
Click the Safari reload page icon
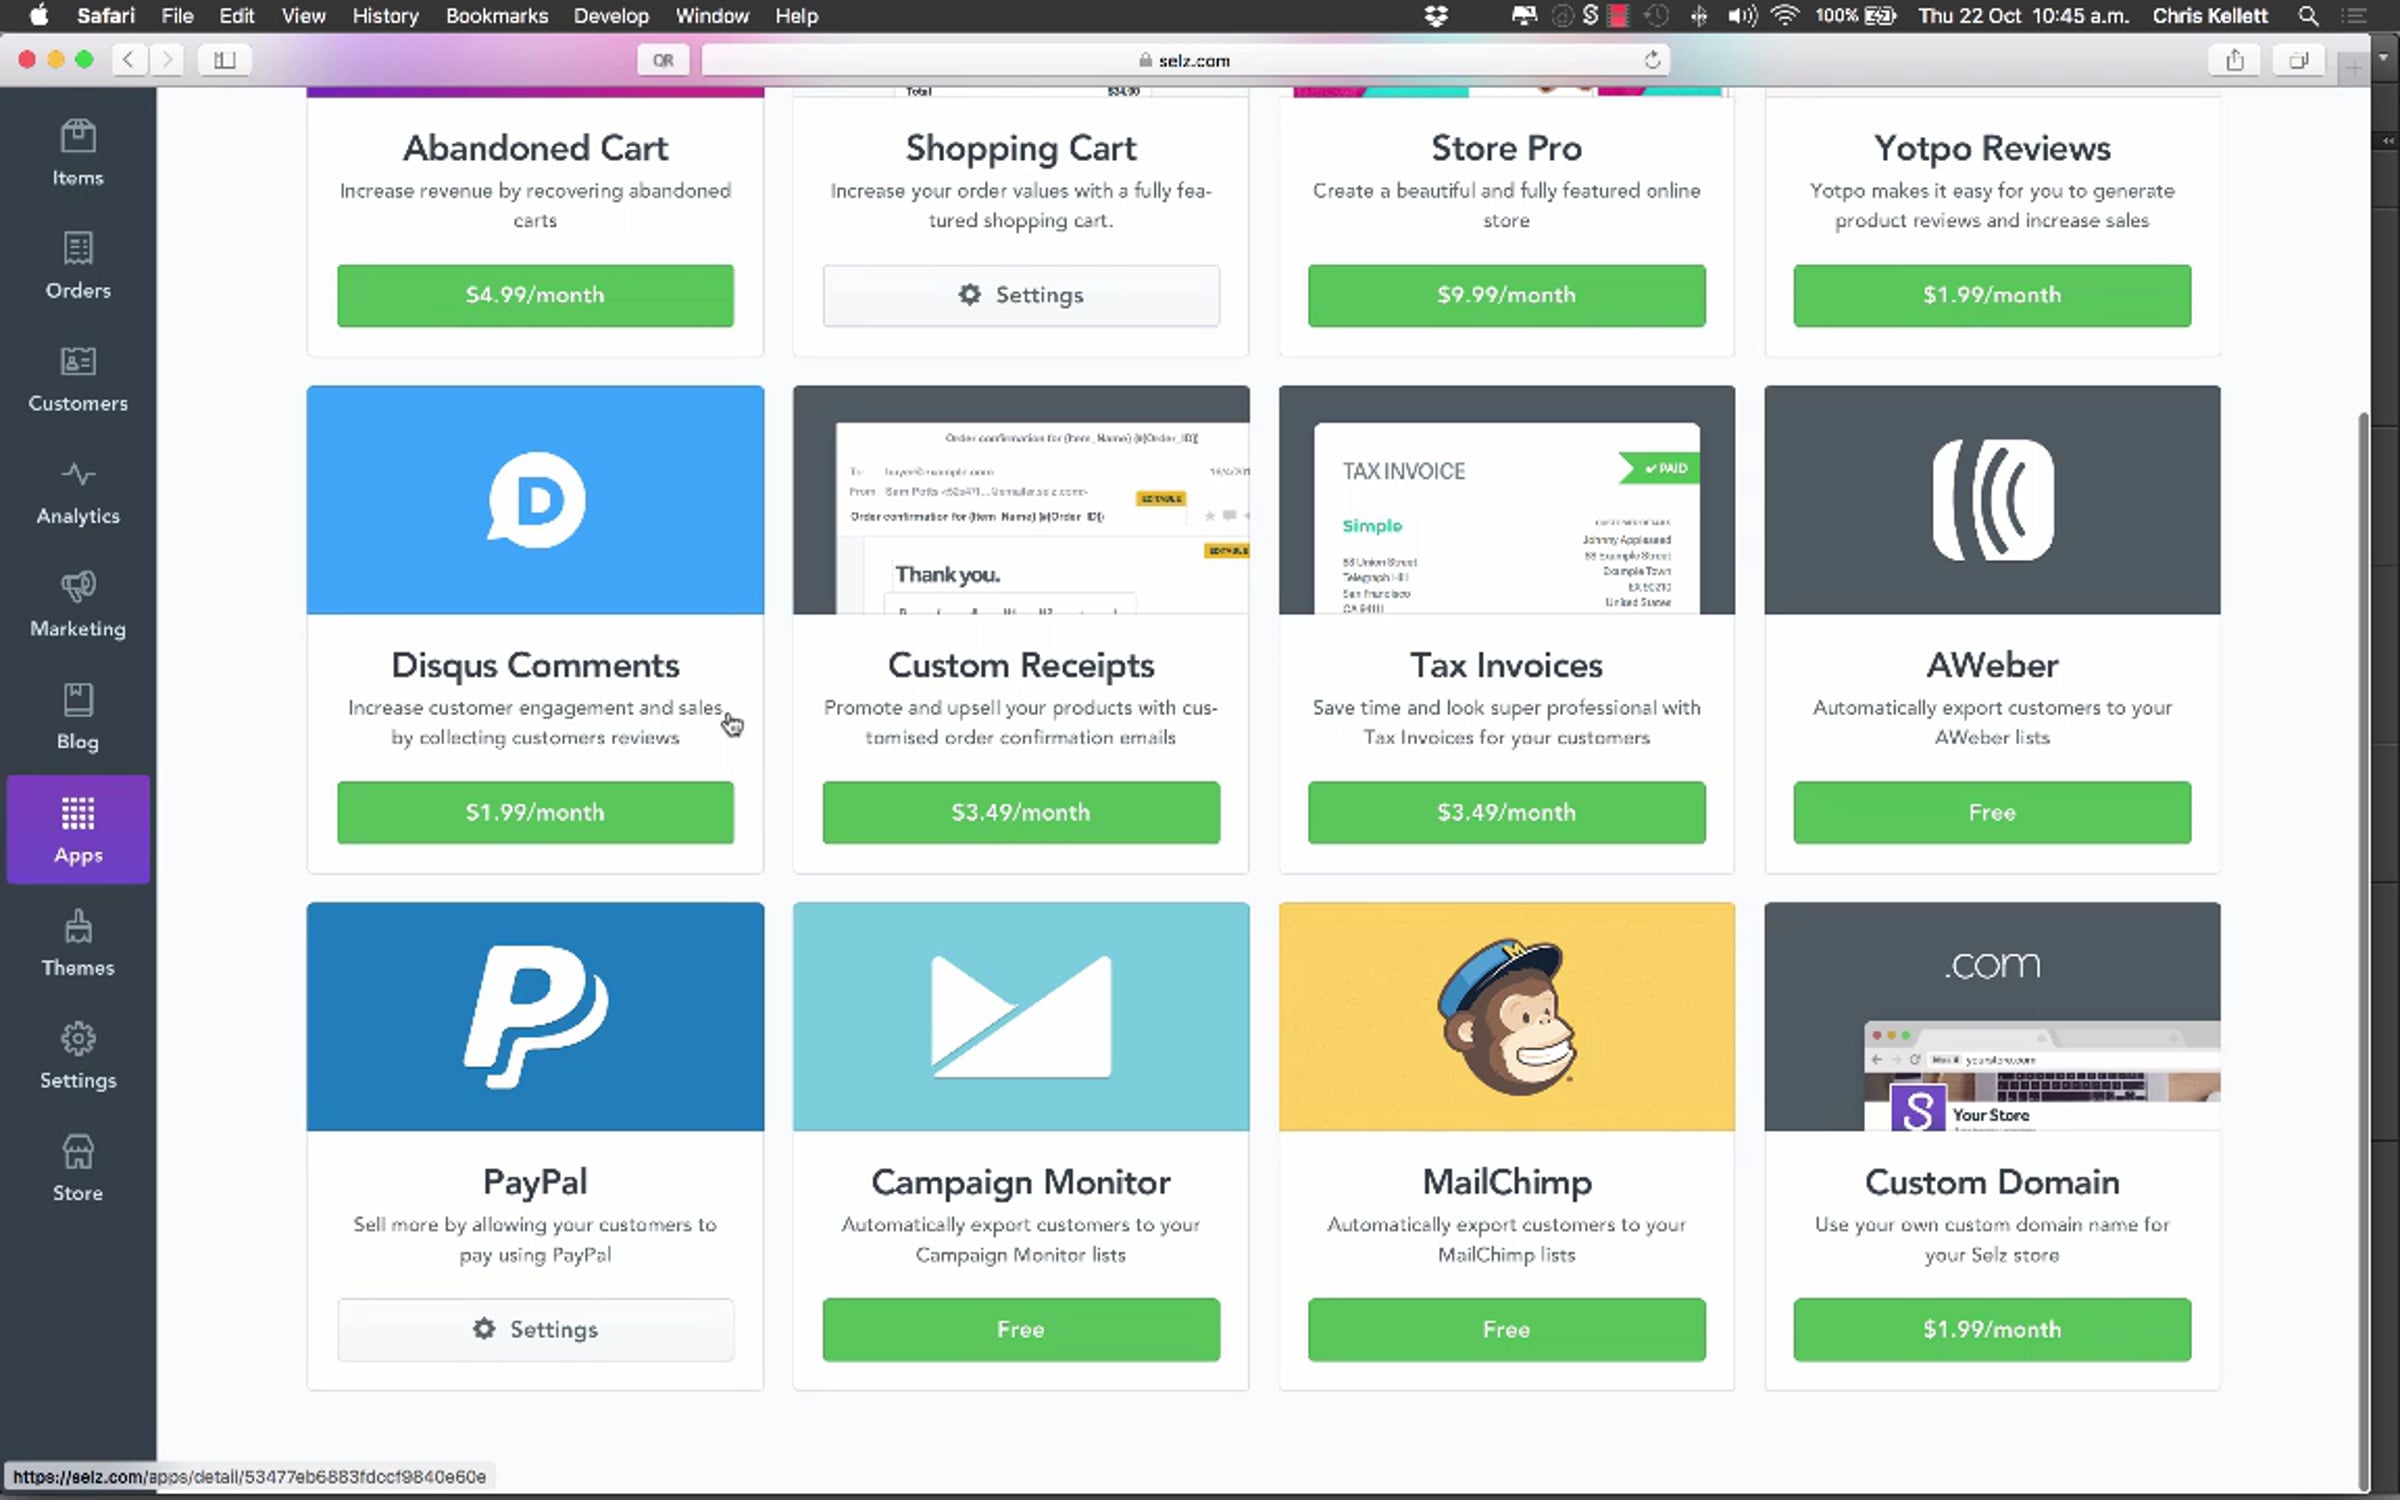point(1652,60)
